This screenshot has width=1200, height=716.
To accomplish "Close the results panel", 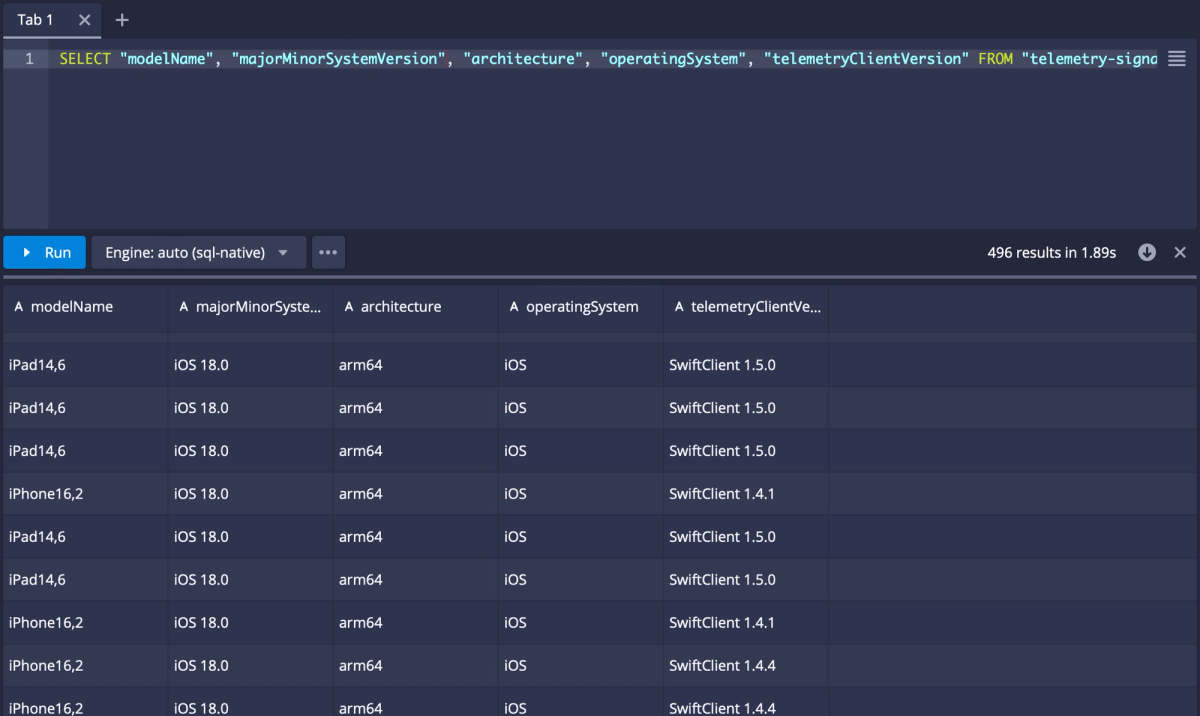I will (1180, 253).
